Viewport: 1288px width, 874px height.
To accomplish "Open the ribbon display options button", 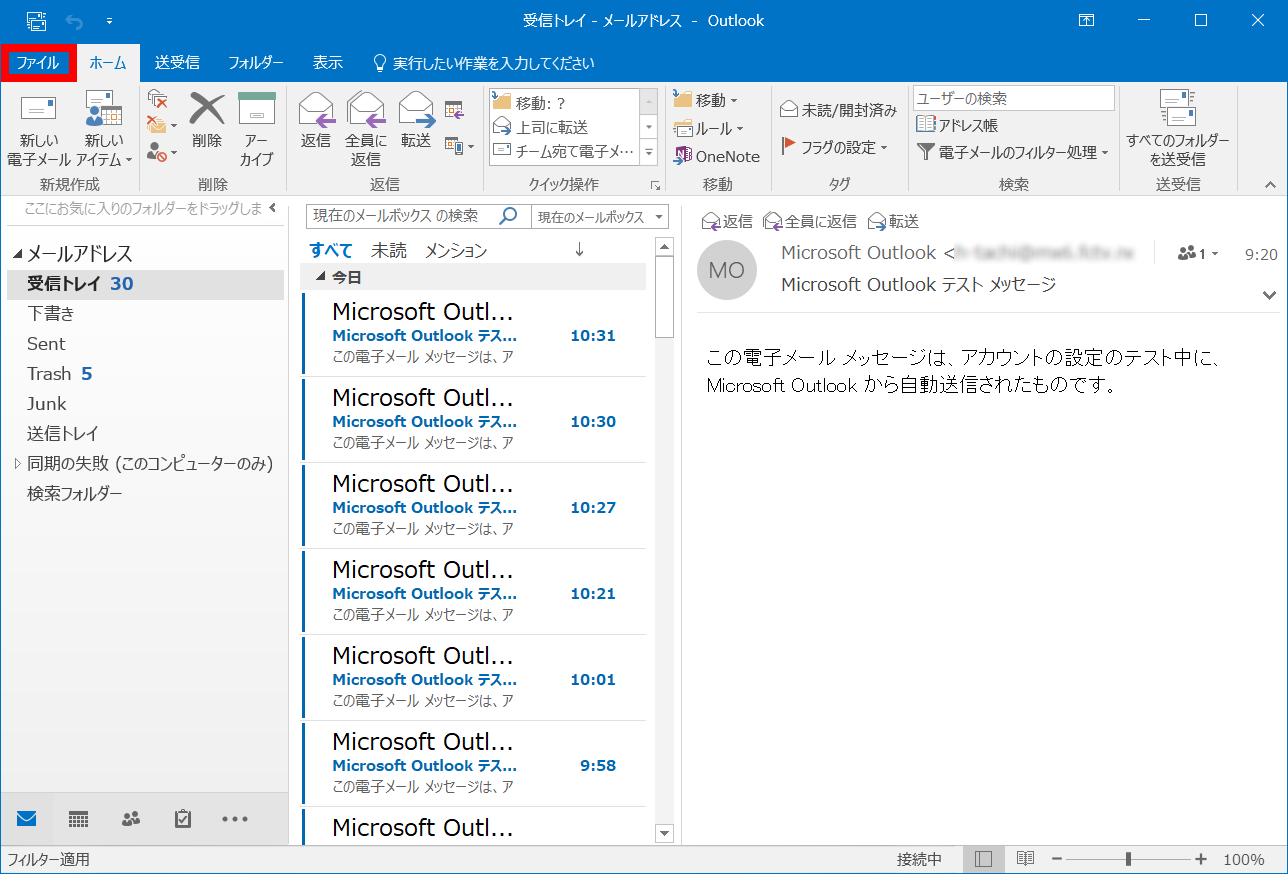I will (x=1086, y=20).
